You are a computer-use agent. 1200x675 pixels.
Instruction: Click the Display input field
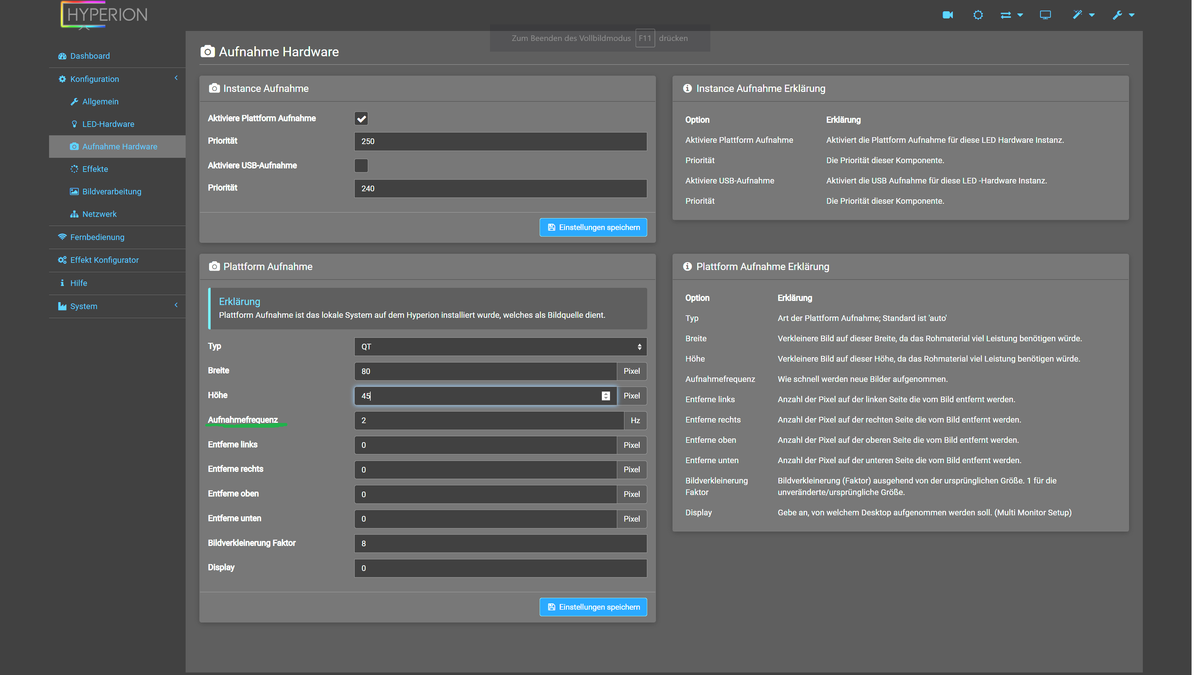pyautogui.click(x=500, y=568)
